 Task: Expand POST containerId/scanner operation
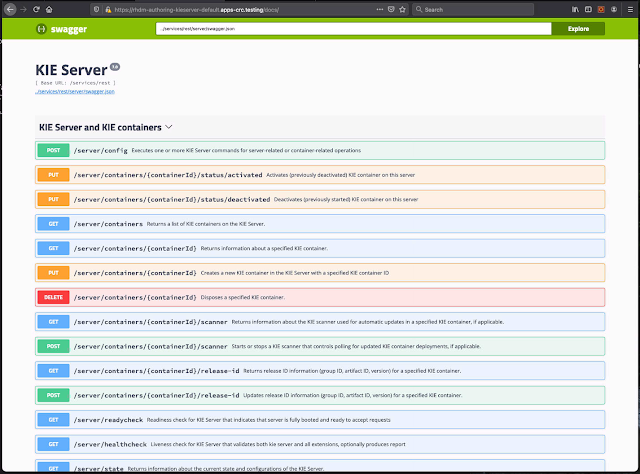coord(320,346)
